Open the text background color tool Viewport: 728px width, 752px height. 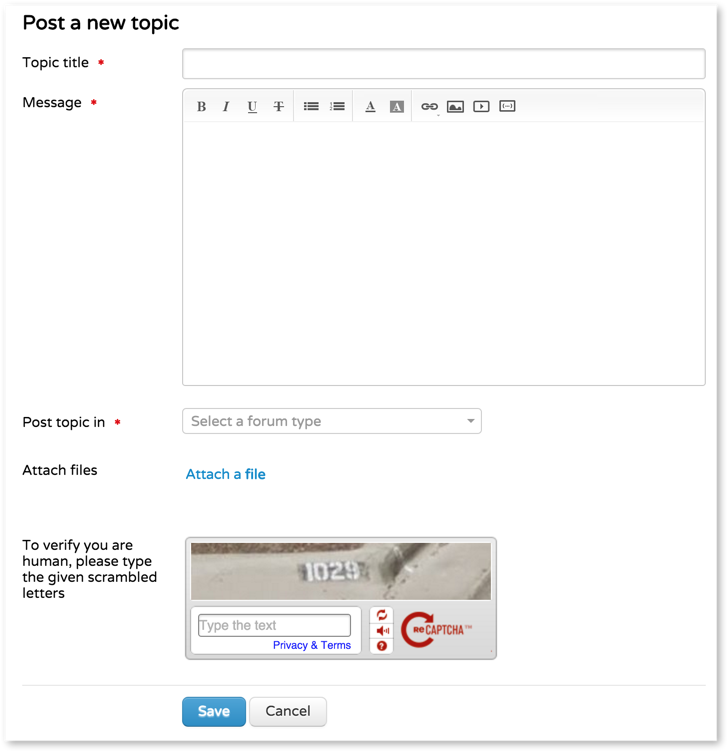coord(397,106)
